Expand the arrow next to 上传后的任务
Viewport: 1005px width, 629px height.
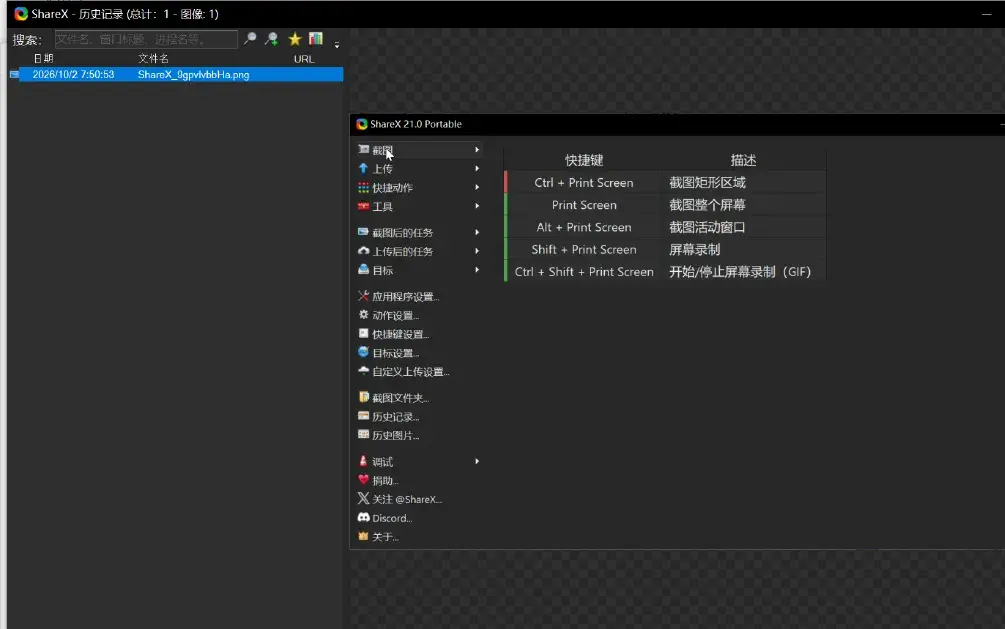point(477,251)
